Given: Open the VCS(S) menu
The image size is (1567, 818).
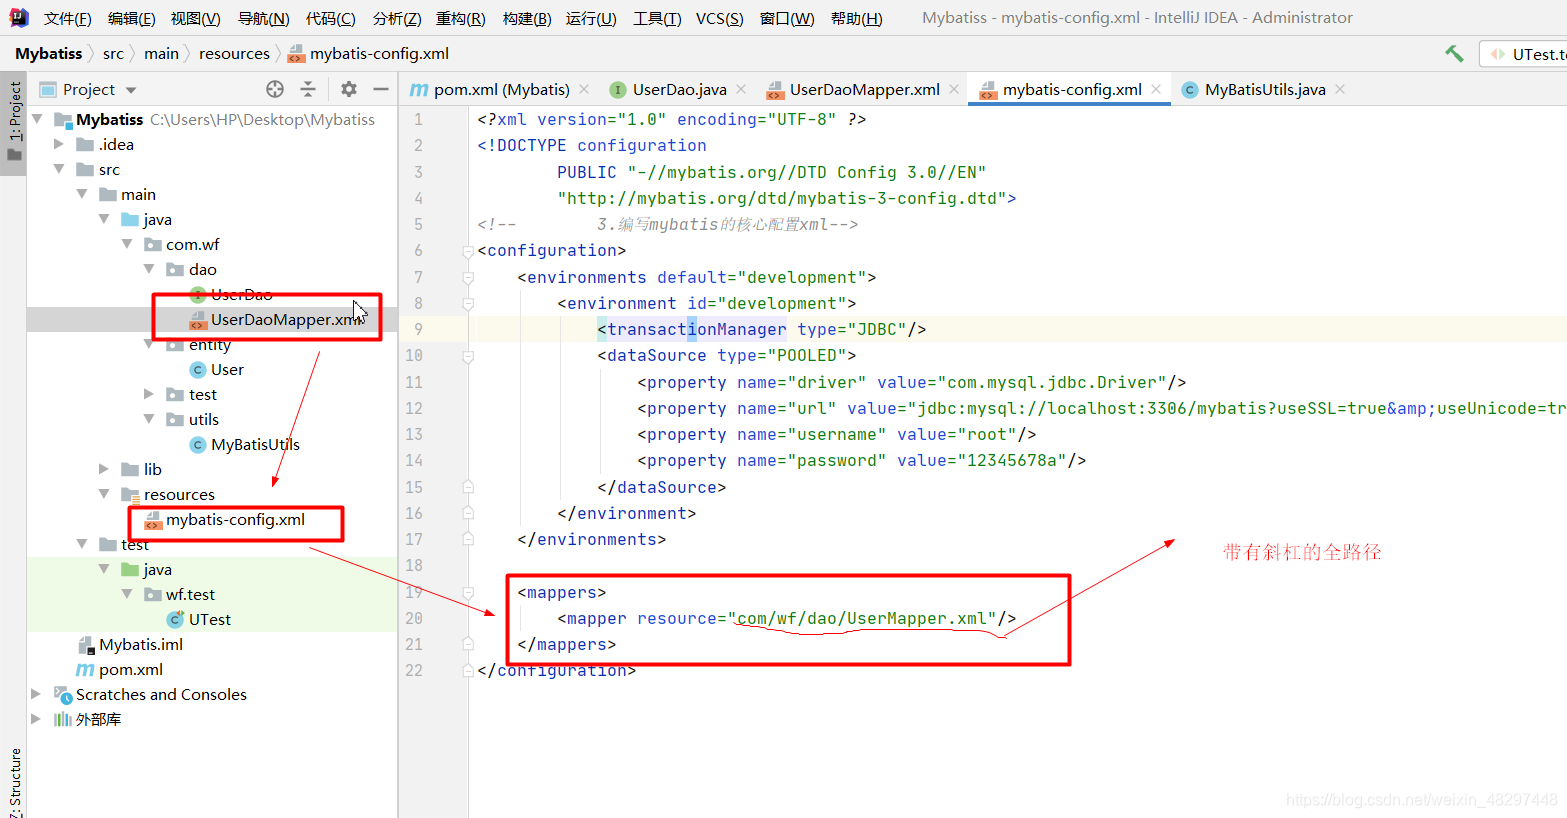Looking at the screenshot, I should tap(719, 18).
